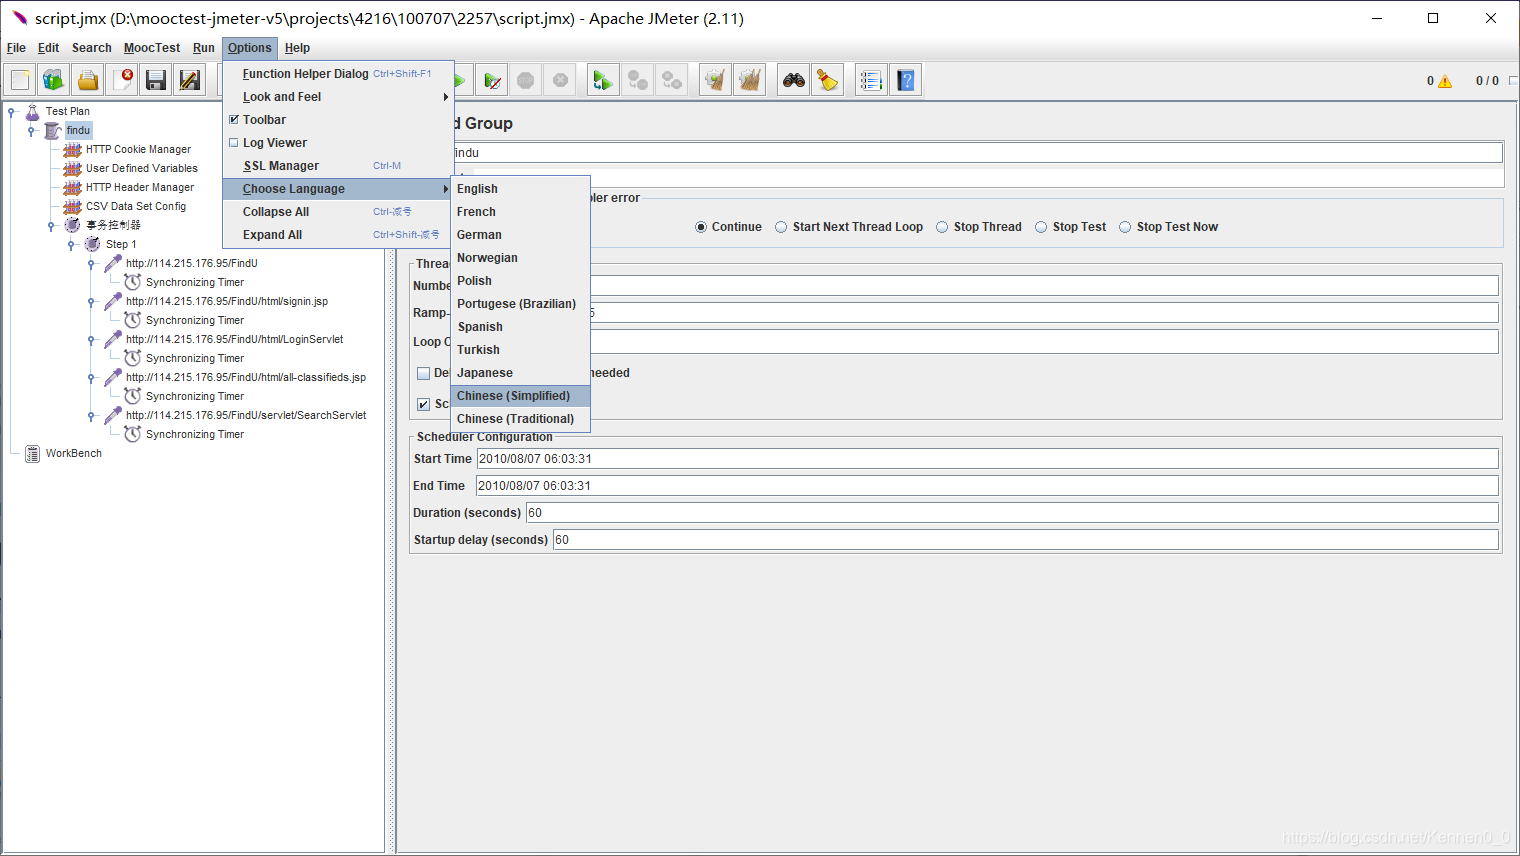The image size is (1520, 856).
Task: Click the disabled Stop sign icon
Action: pos(526,80)
